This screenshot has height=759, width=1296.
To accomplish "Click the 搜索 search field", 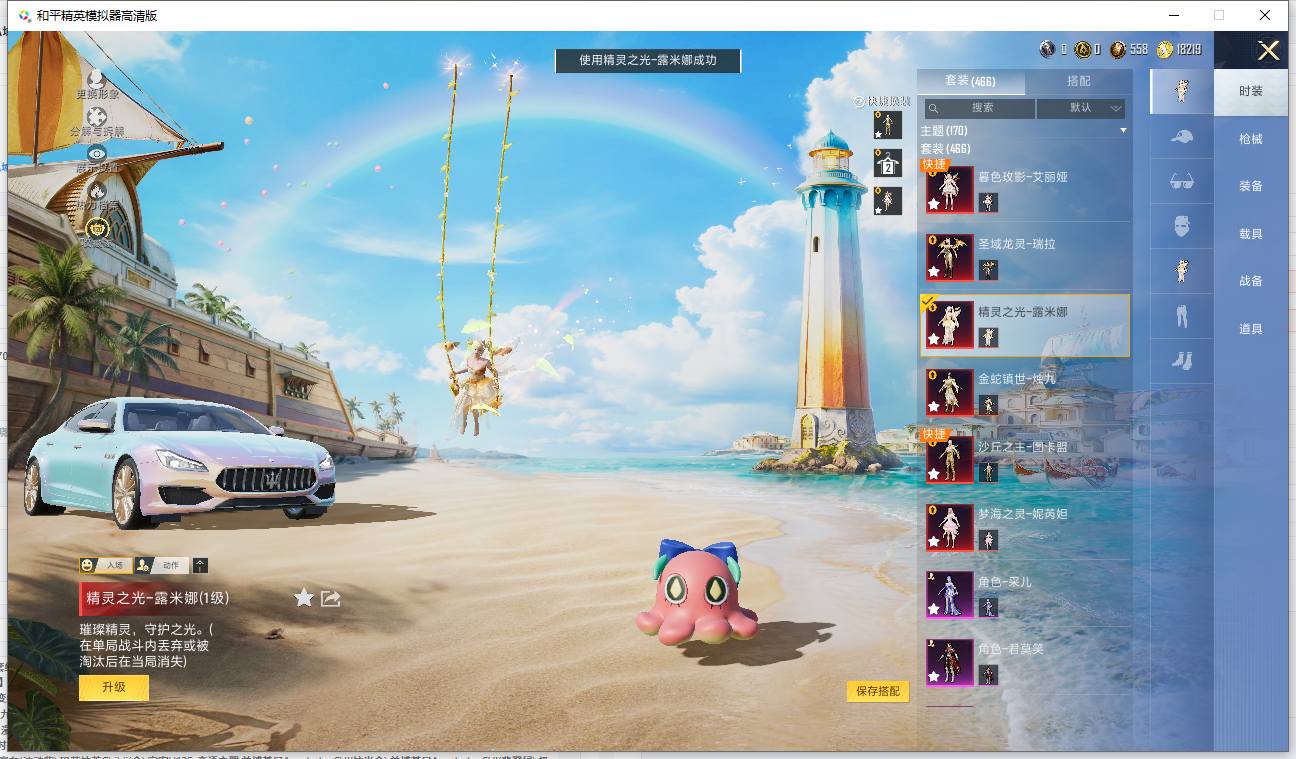I will [x=979, y=108].
